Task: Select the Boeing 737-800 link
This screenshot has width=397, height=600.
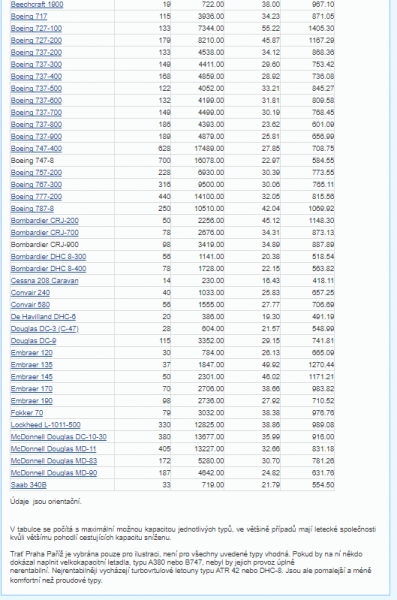Action: pos(36,124)
